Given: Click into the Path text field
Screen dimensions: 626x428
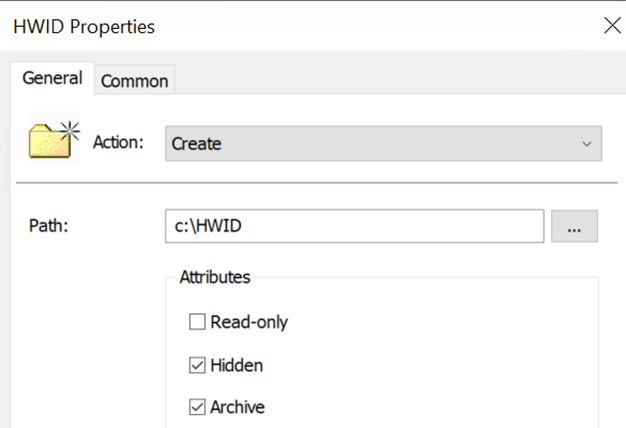Looking at the screenshot, I should [400, 226].
